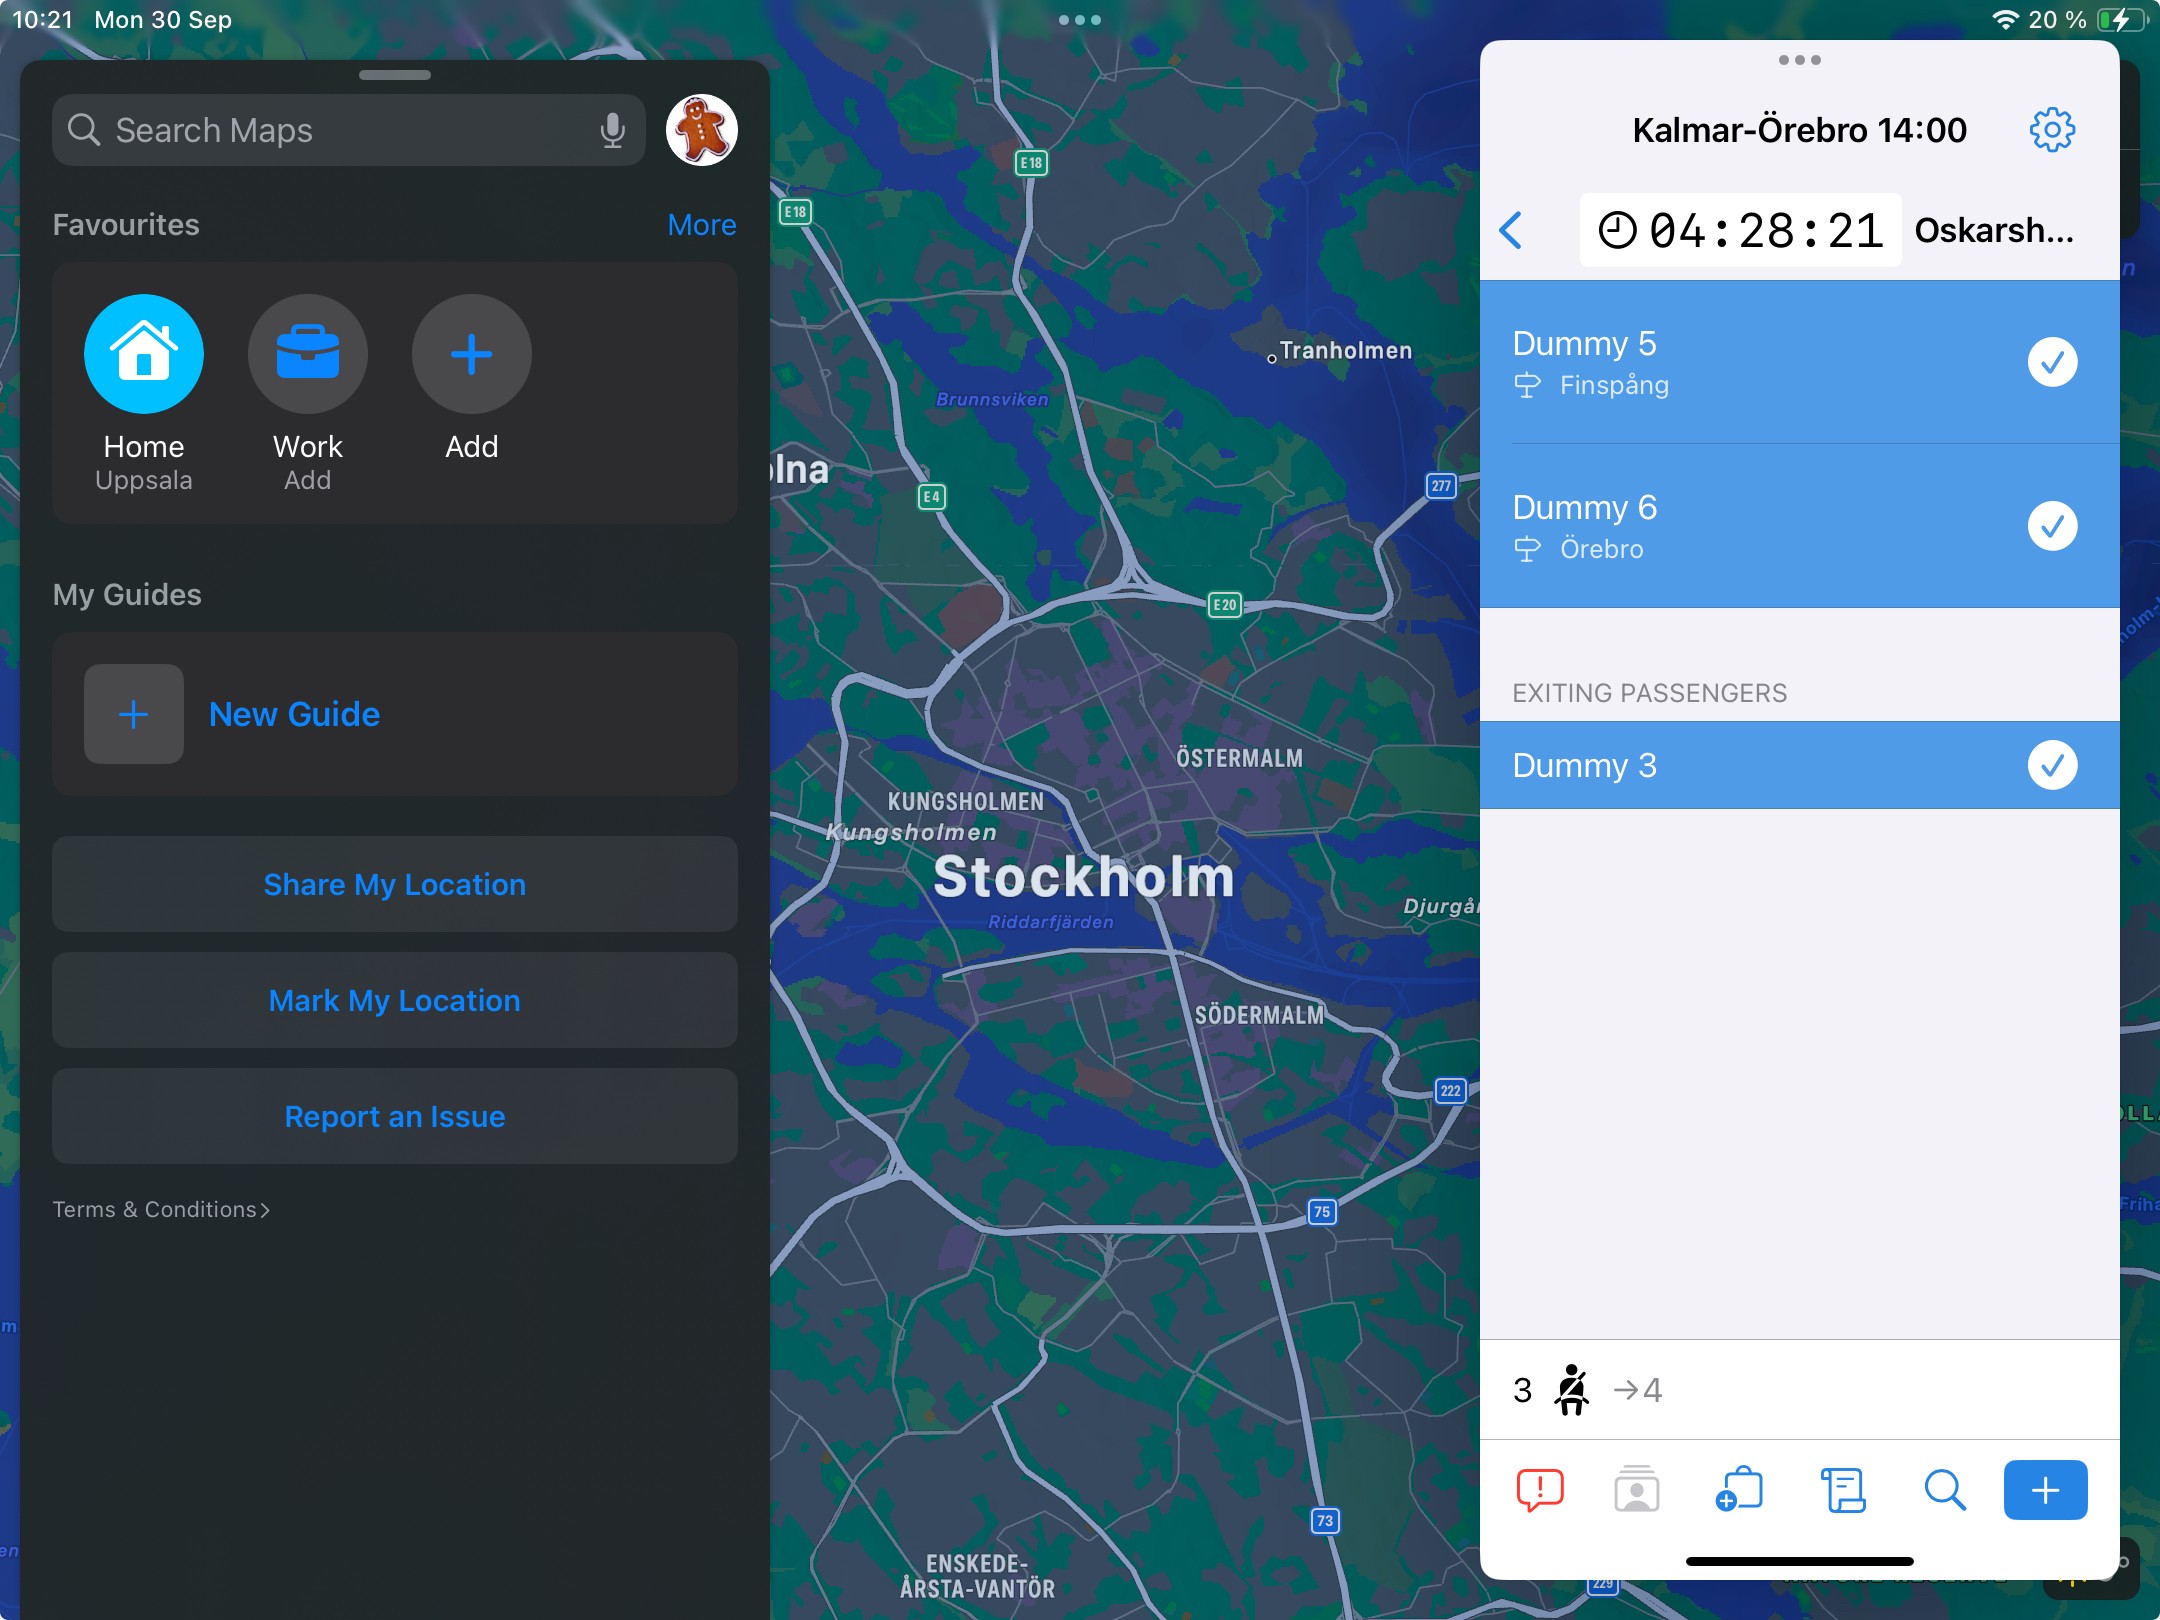
Task: Tap Mark My Location
Action: [395, 1000]
